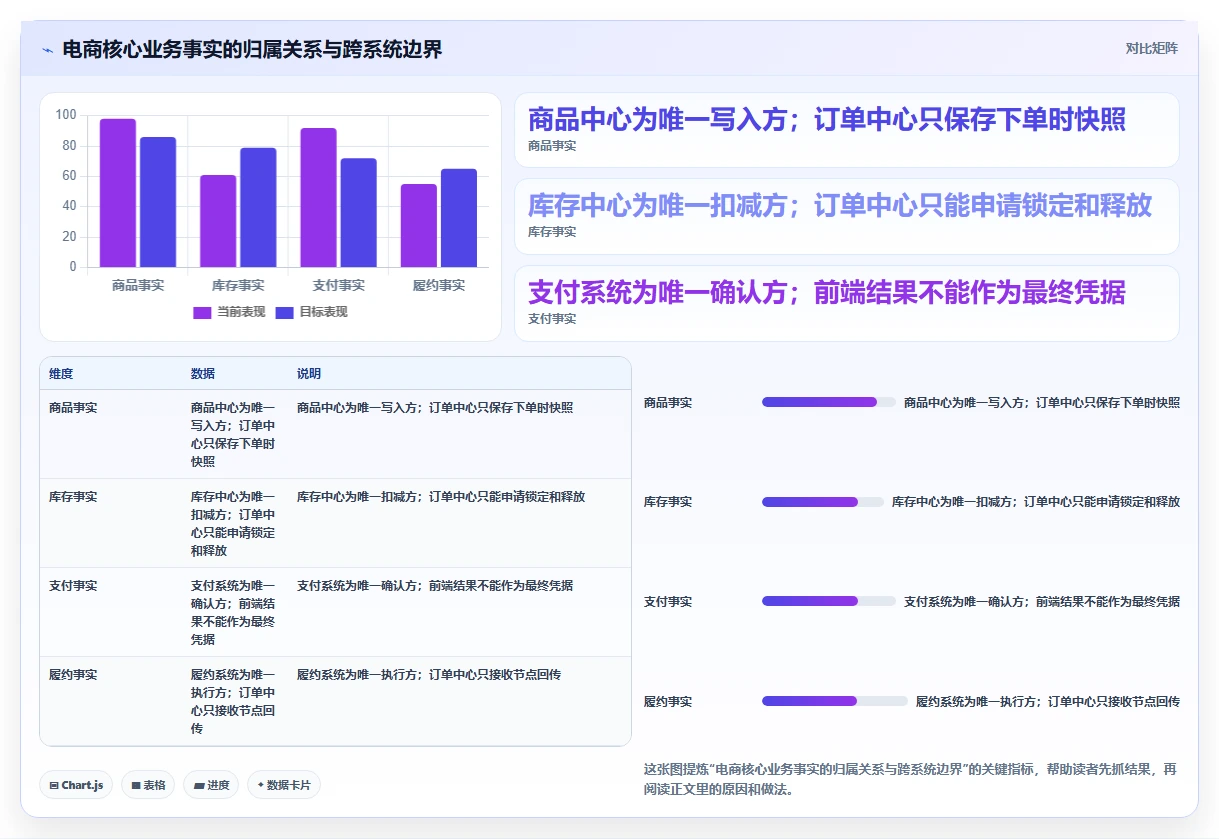Click title 电商核心业务事实的归属关系与跨系统边界
This screenshot has height=839, width=1219.
pyautogui.click(x=252, y=50)
